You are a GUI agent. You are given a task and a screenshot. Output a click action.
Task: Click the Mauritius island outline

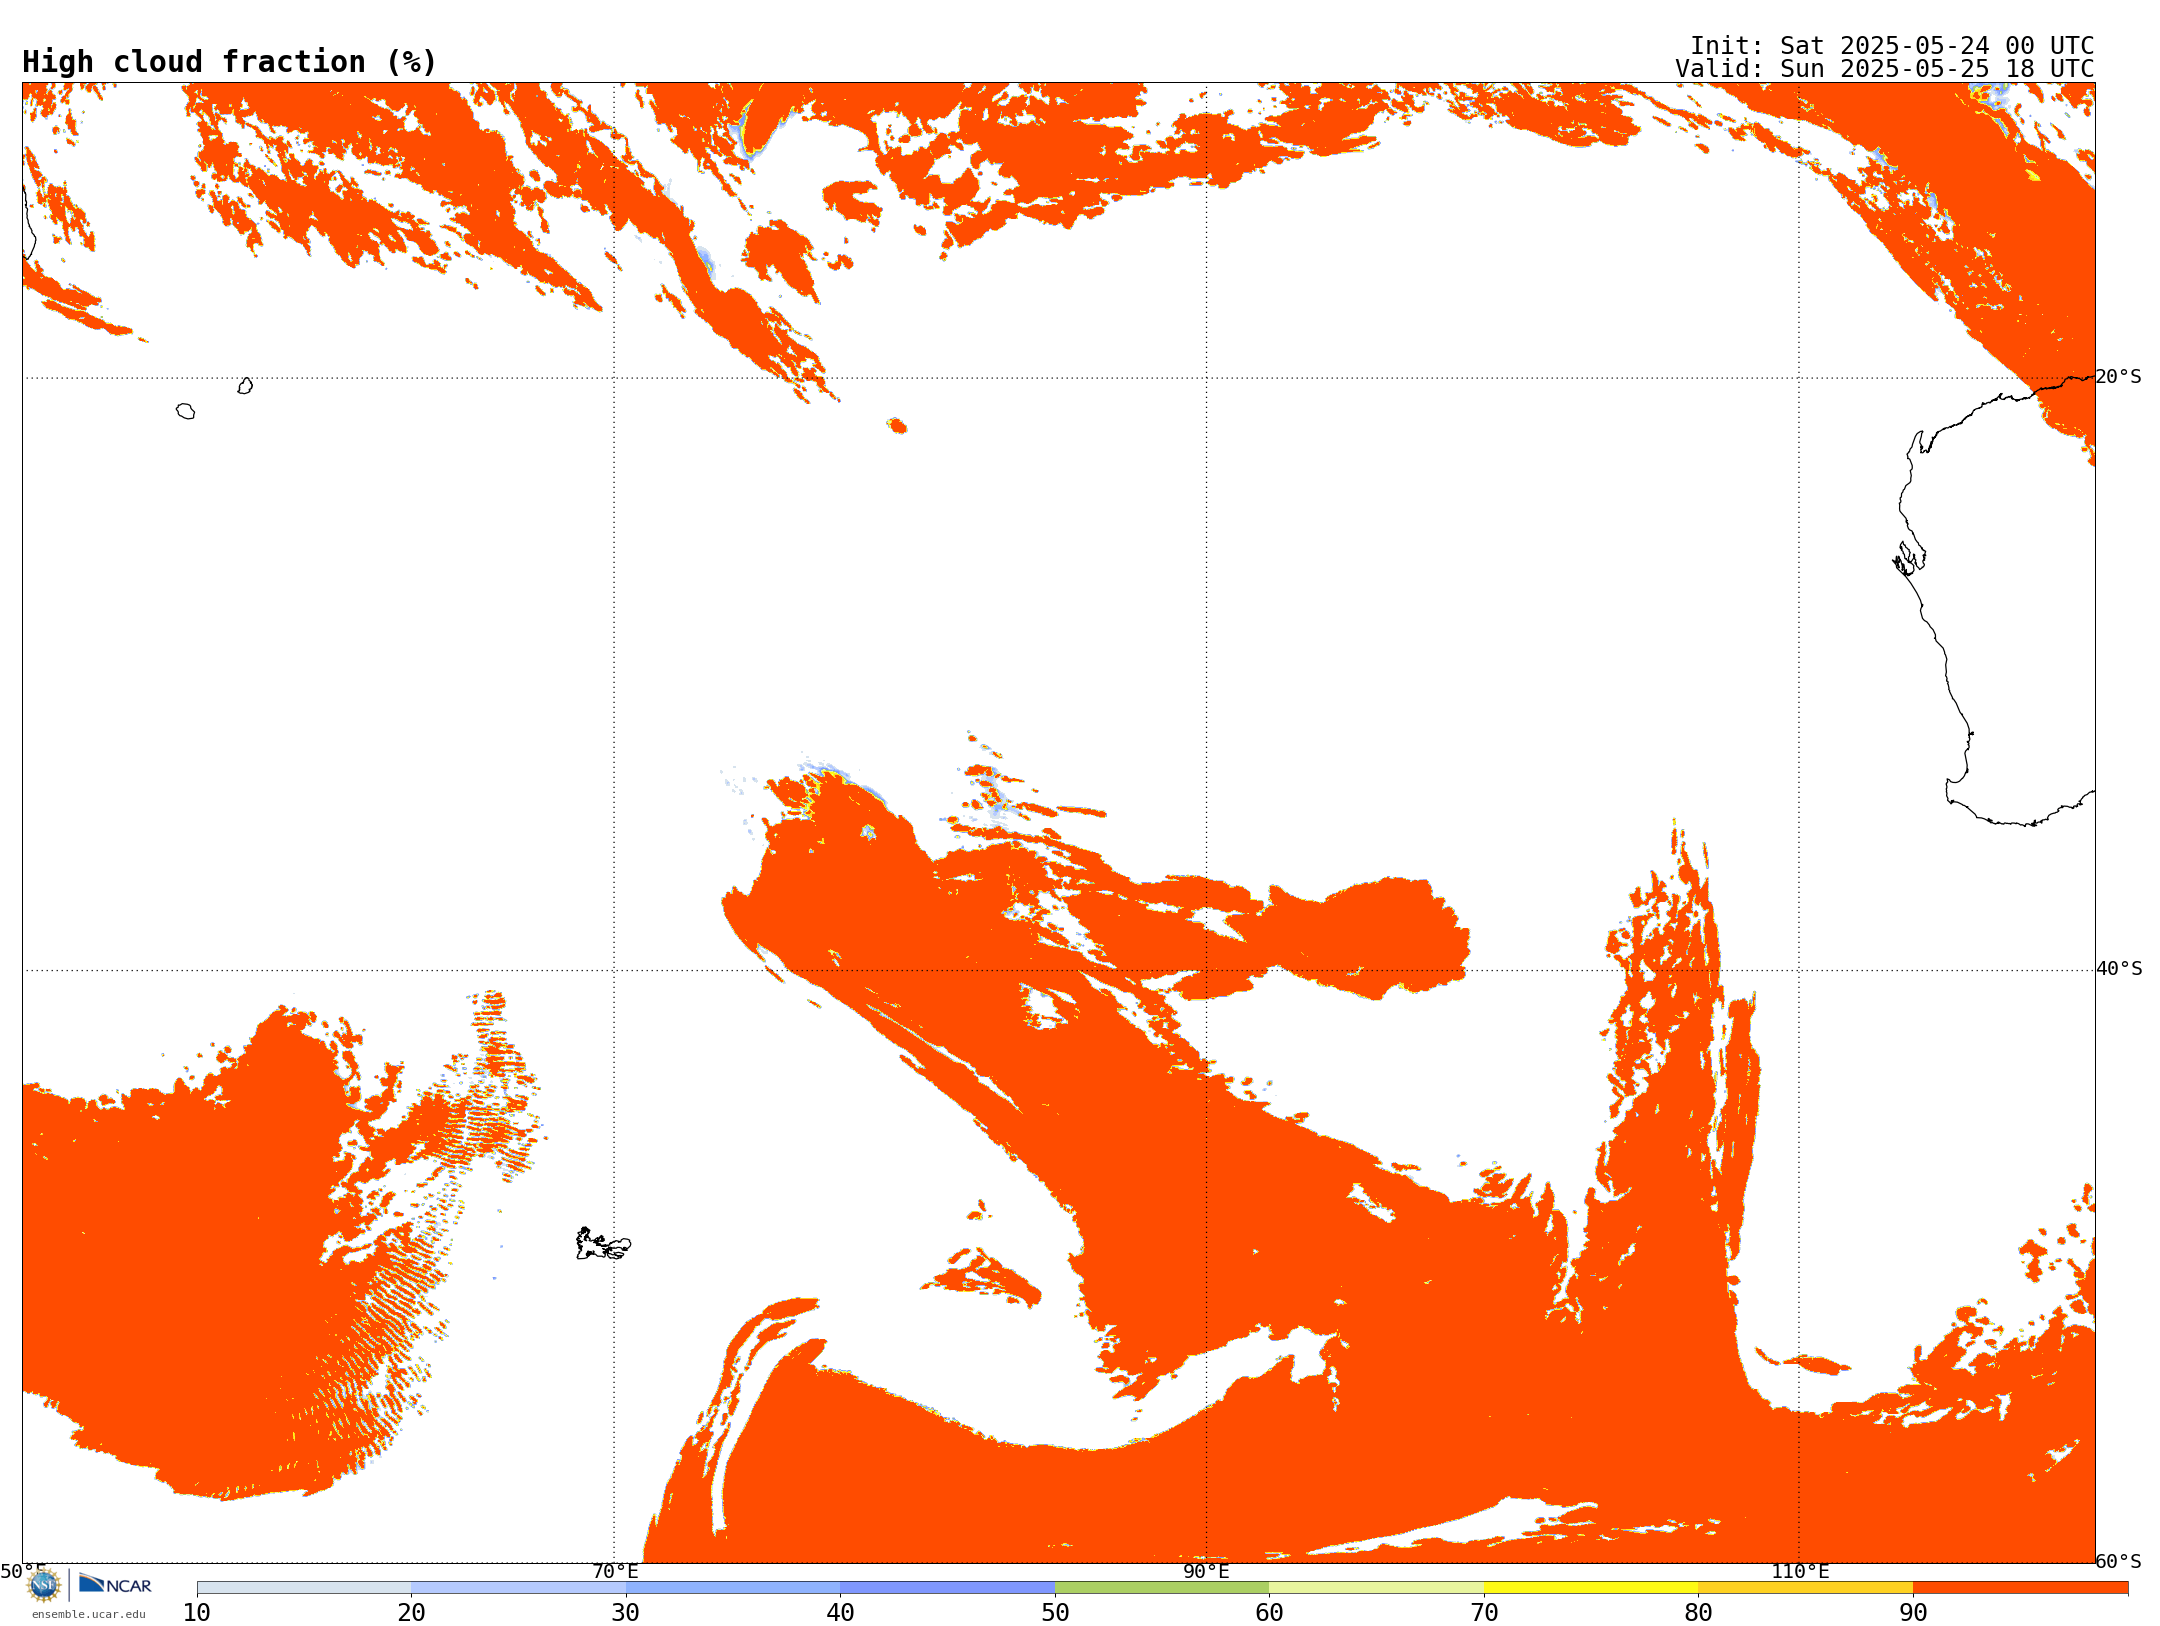click(x=245, y=386)
